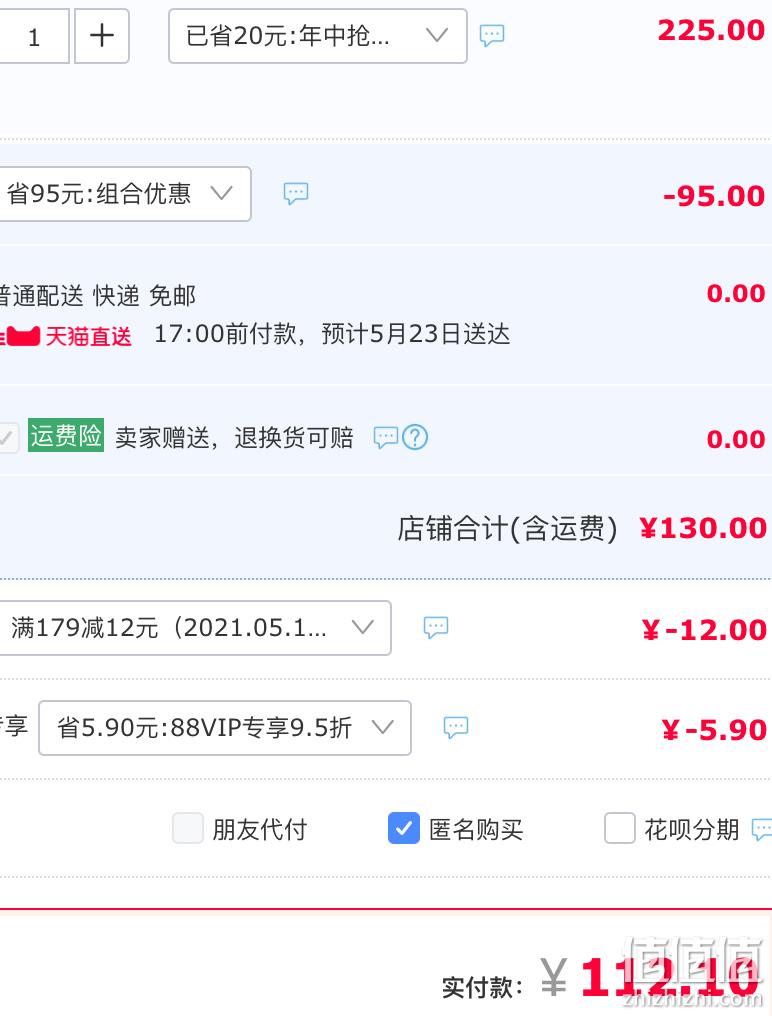
Task: Click the 天猫直送 cat logo icon
Action: point(21,336)
